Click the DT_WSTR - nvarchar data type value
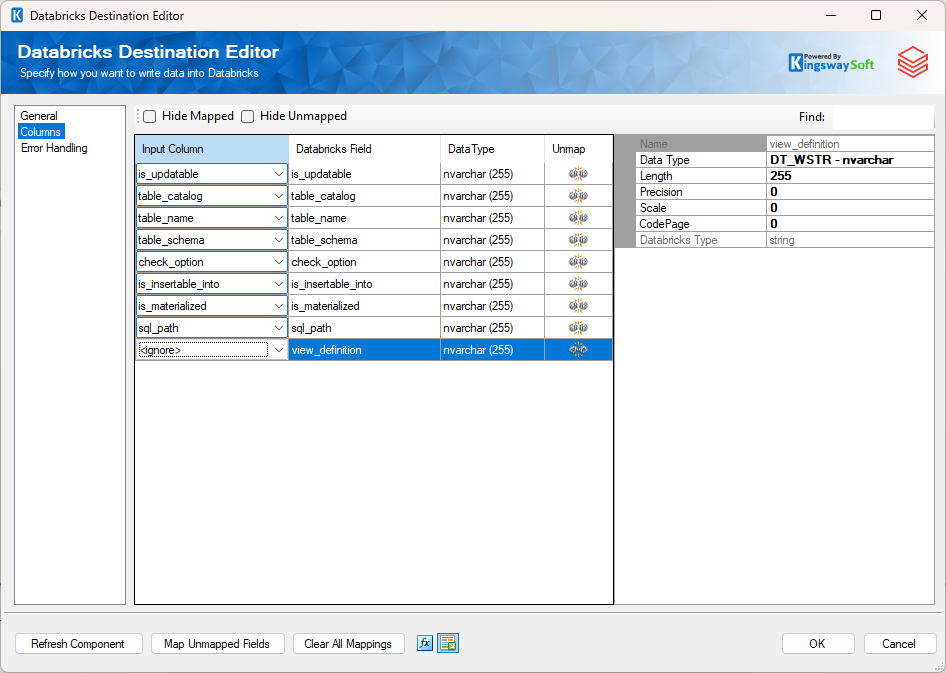Image resolution: width=946 pixels, height=673 pixels. click(850, 160)
